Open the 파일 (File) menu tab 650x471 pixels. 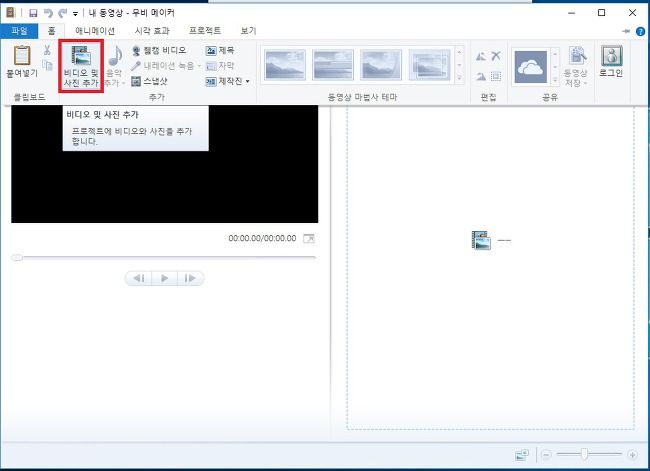point(19,31)
